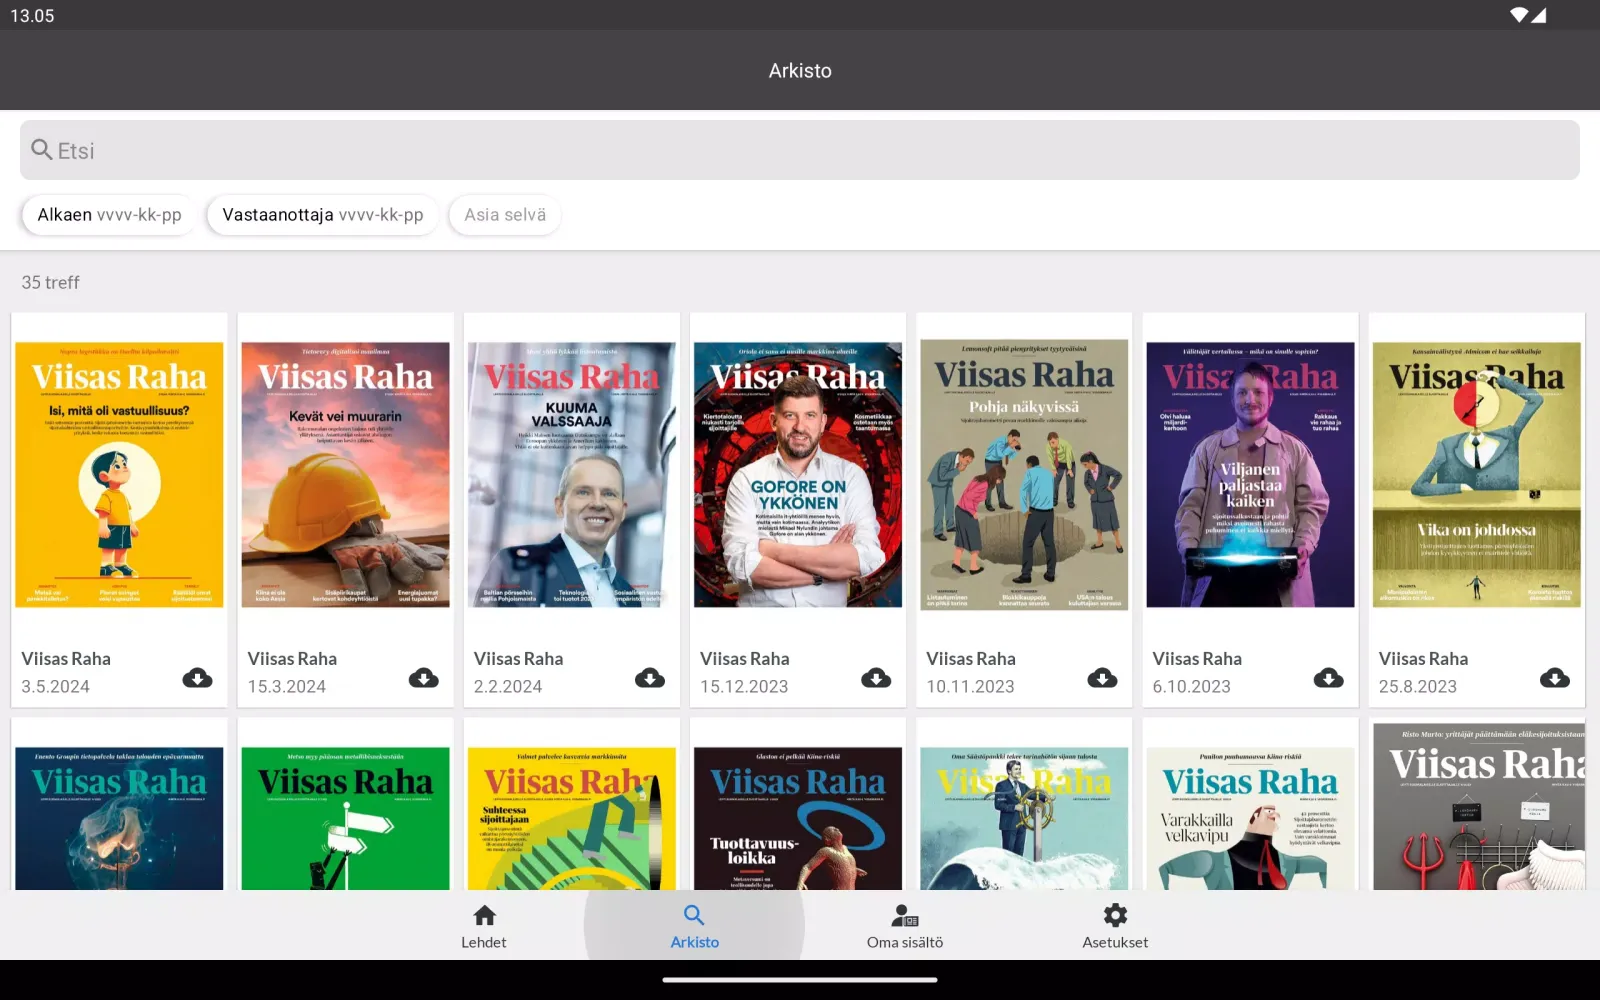Image resolution: width=1600 pixels, height=1000 pixels.
Task: Click the Arkisto page title
Action: [800, 71]
